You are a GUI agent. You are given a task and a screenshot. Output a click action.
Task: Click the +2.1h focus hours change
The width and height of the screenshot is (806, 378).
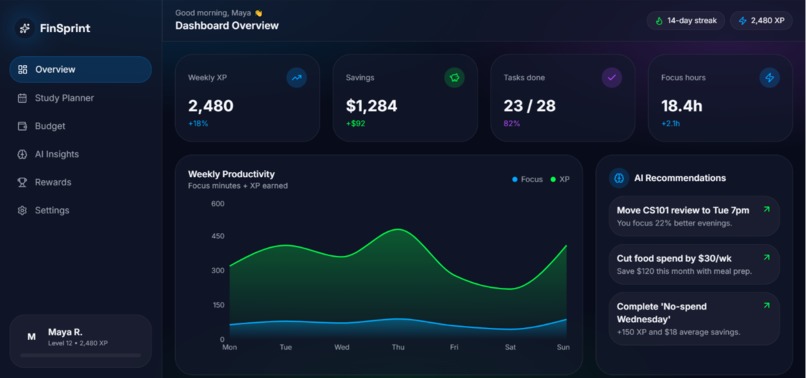point(671,123)
